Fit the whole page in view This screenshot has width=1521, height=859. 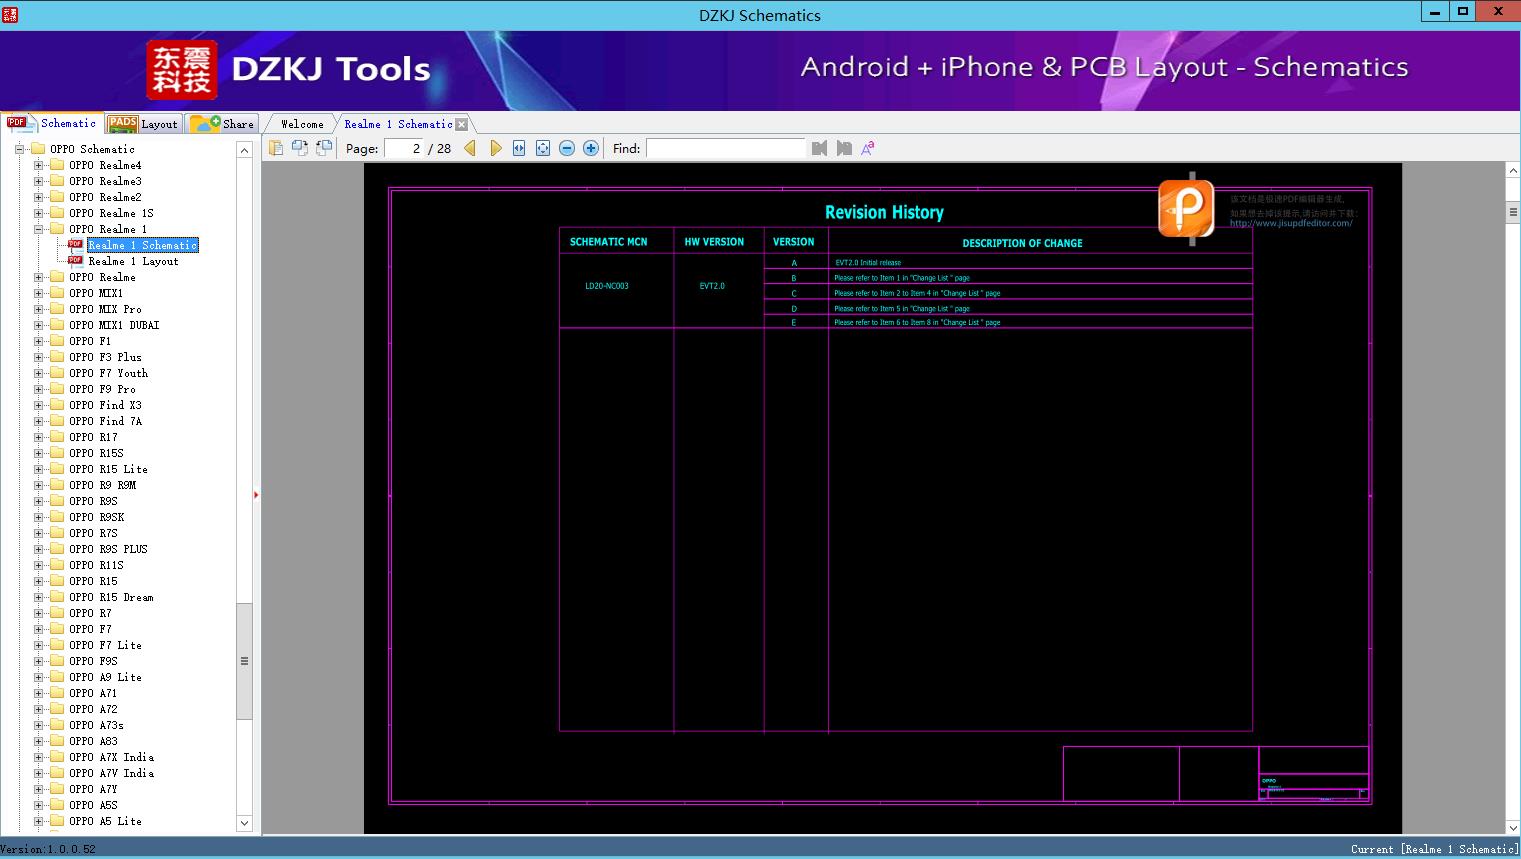(543, 148)
